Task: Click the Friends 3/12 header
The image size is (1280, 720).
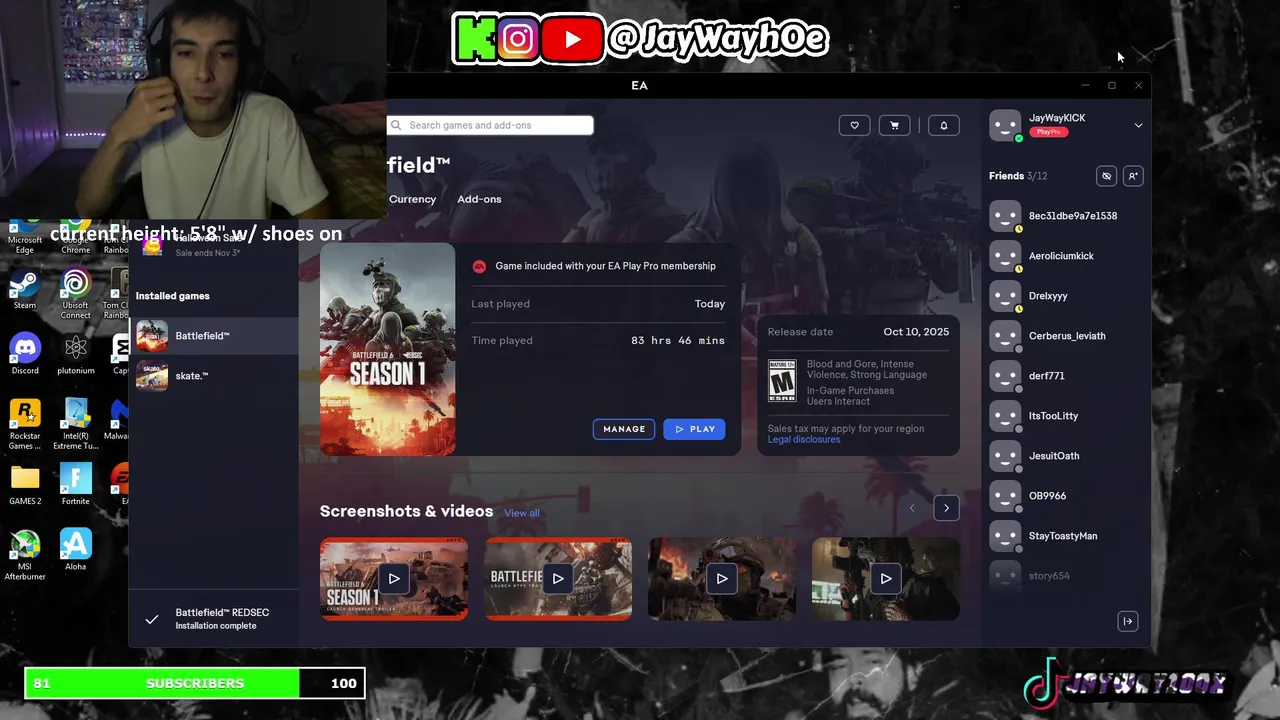Action: [1018, 176]
